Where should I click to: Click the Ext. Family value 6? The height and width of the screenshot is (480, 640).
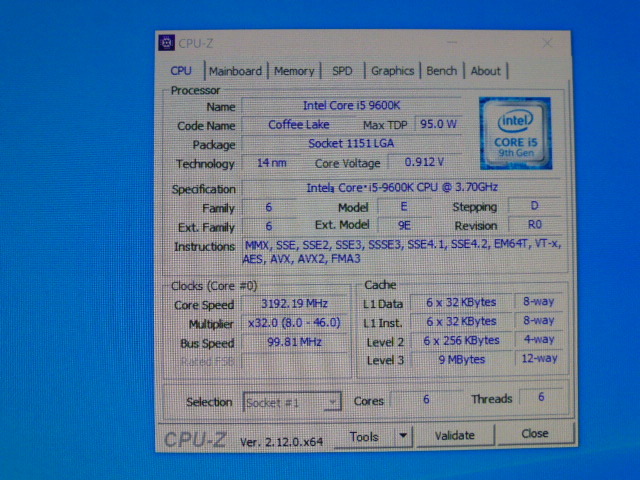pyautogui.click(x=269, y=226)
